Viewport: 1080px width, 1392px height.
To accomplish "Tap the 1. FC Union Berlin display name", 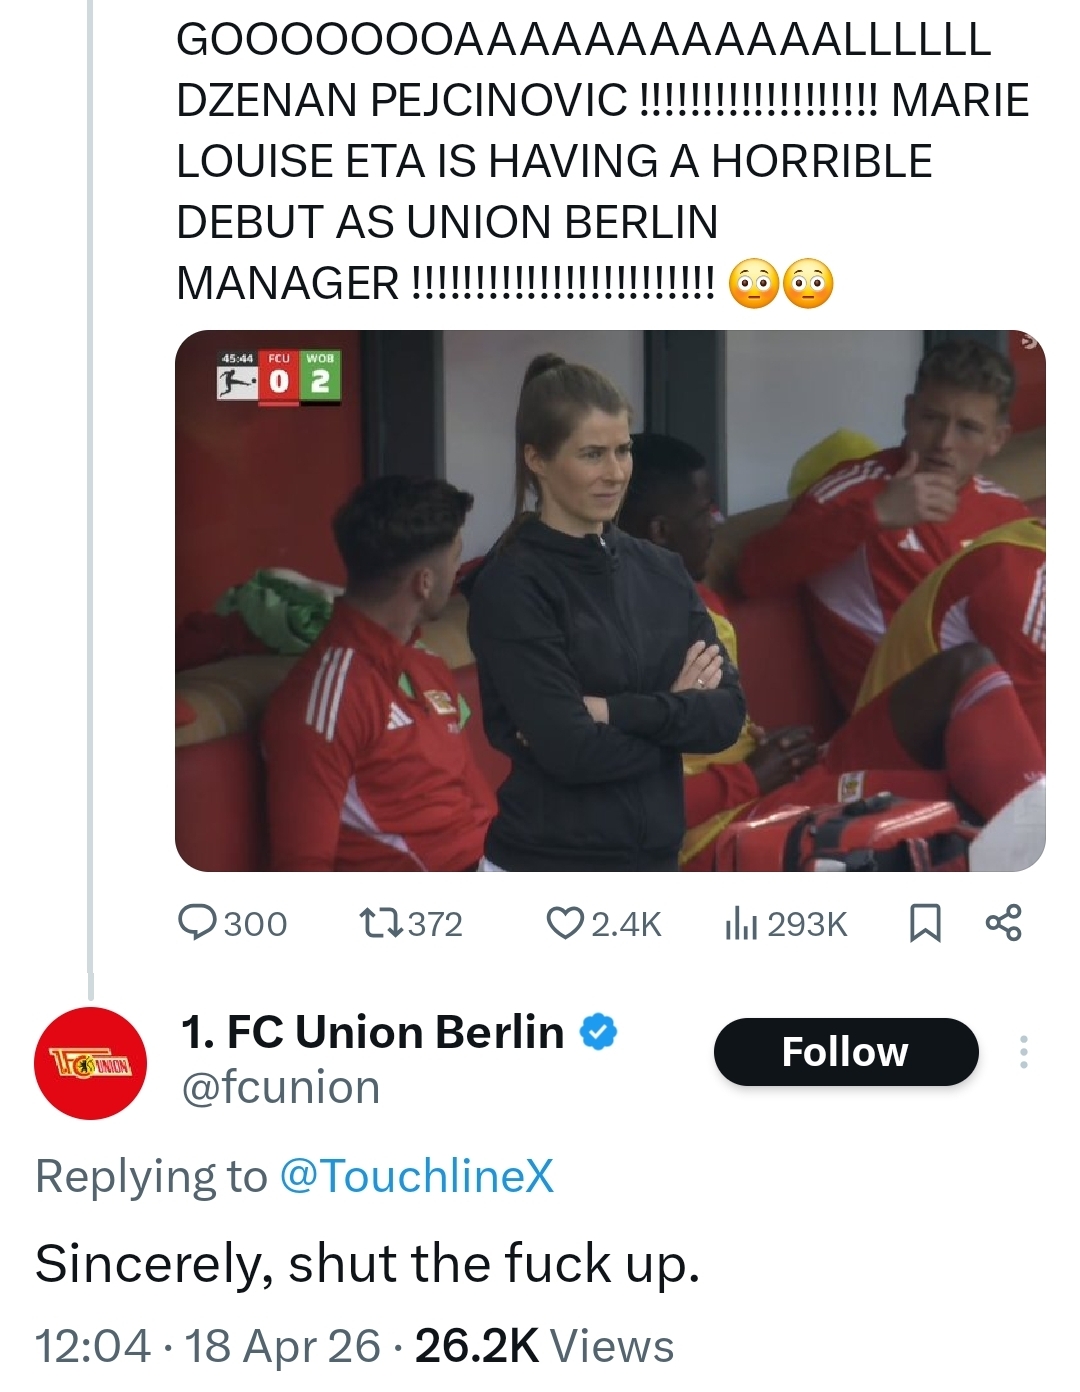I will pos(372,1032).
